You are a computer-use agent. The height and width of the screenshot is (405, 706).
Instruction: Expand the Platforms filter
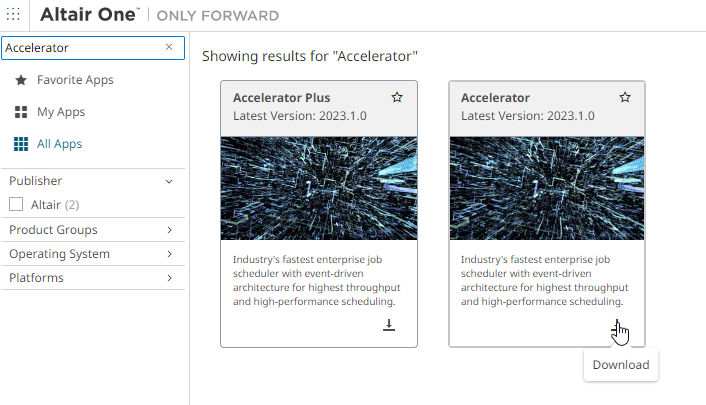pyautogui.click(x=169, y=278)
